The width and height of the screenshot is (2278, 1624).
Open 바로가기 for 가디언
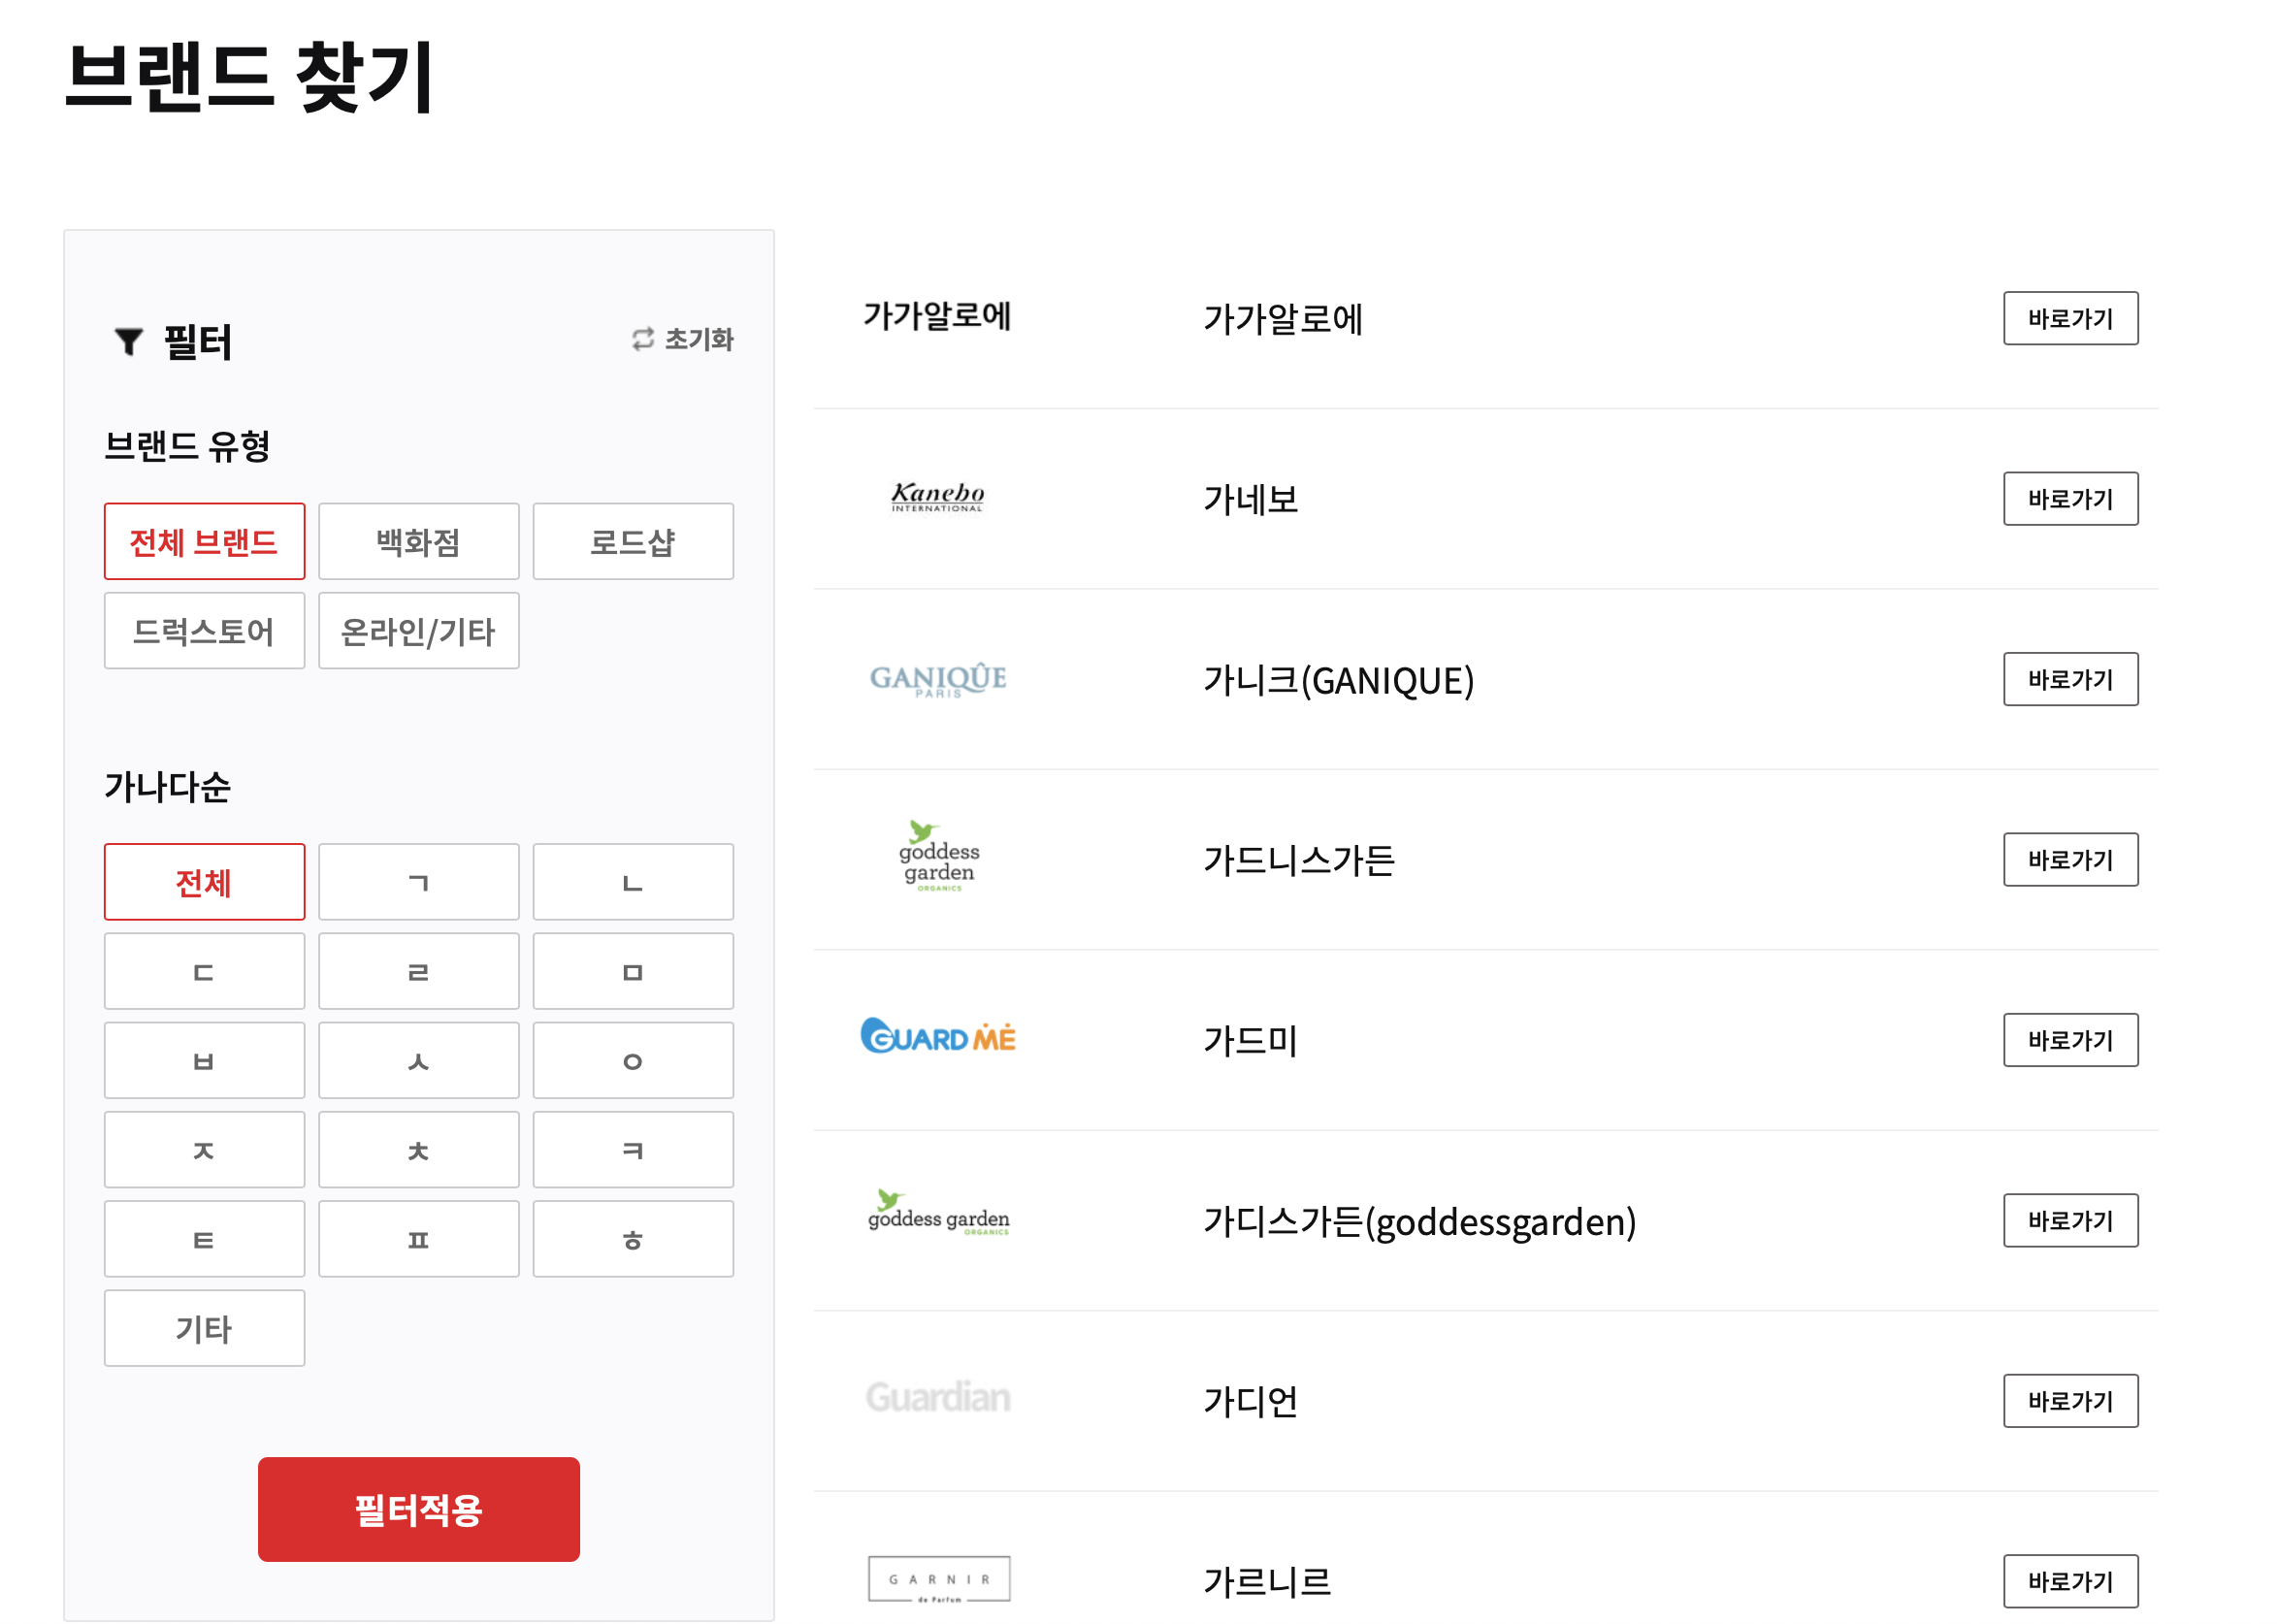point(2070,1401)
